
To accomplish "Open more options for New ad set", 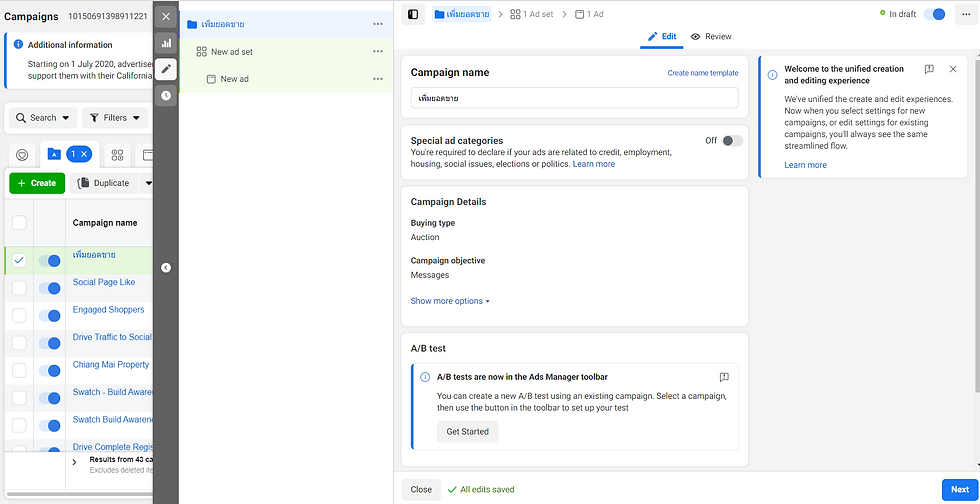I will pos(378,52).
